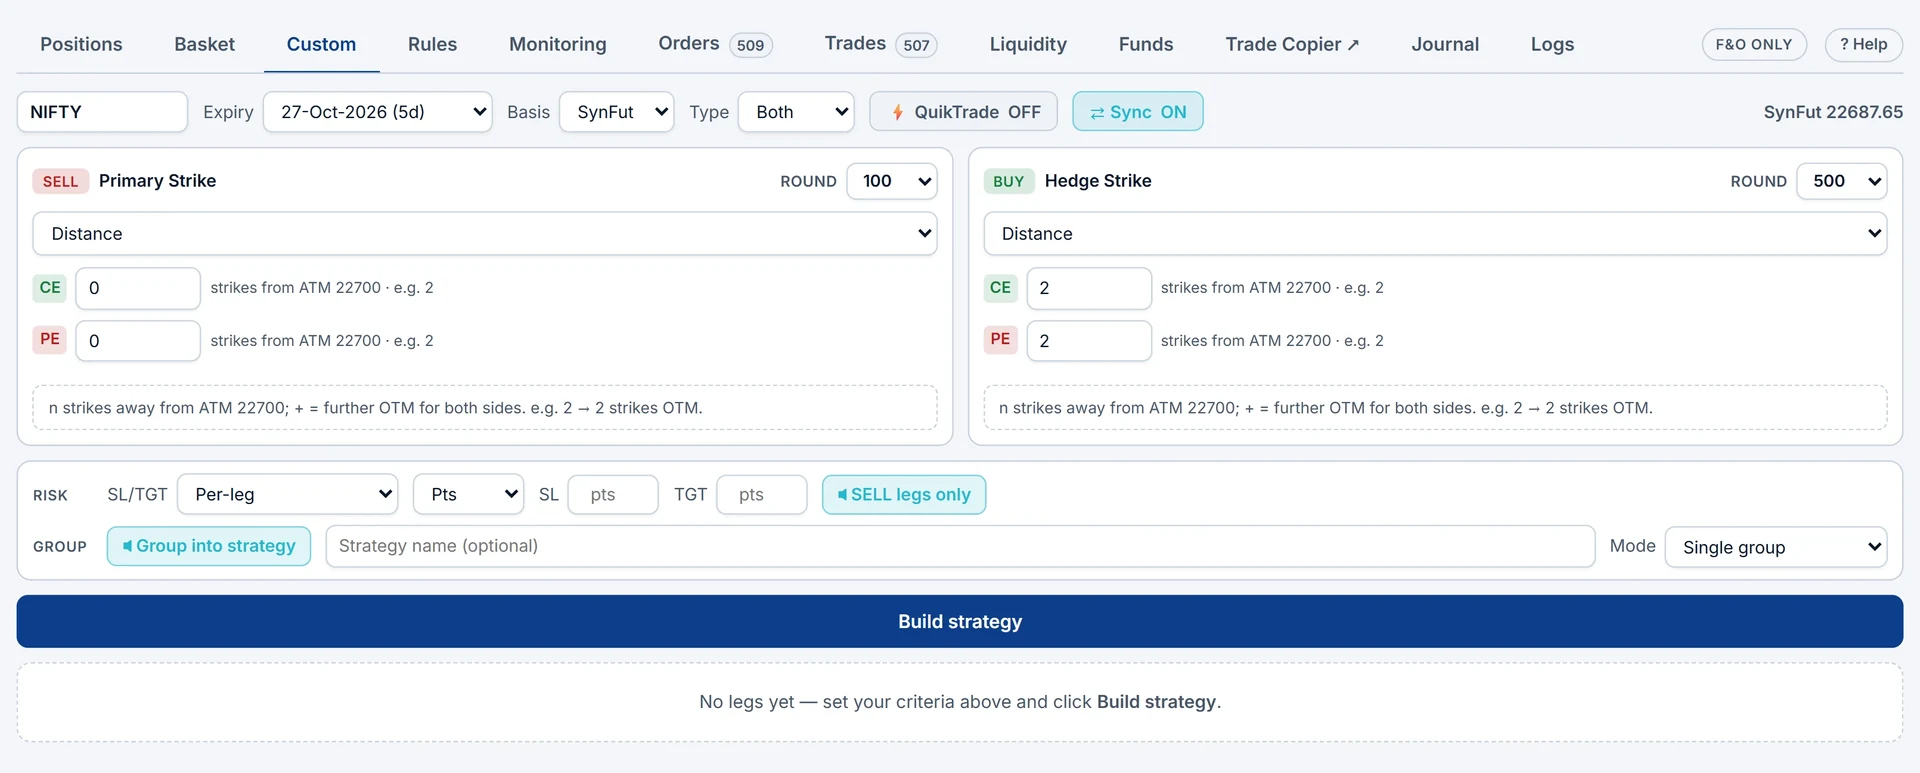Open the Pts unit dropdown

[469, 495]
